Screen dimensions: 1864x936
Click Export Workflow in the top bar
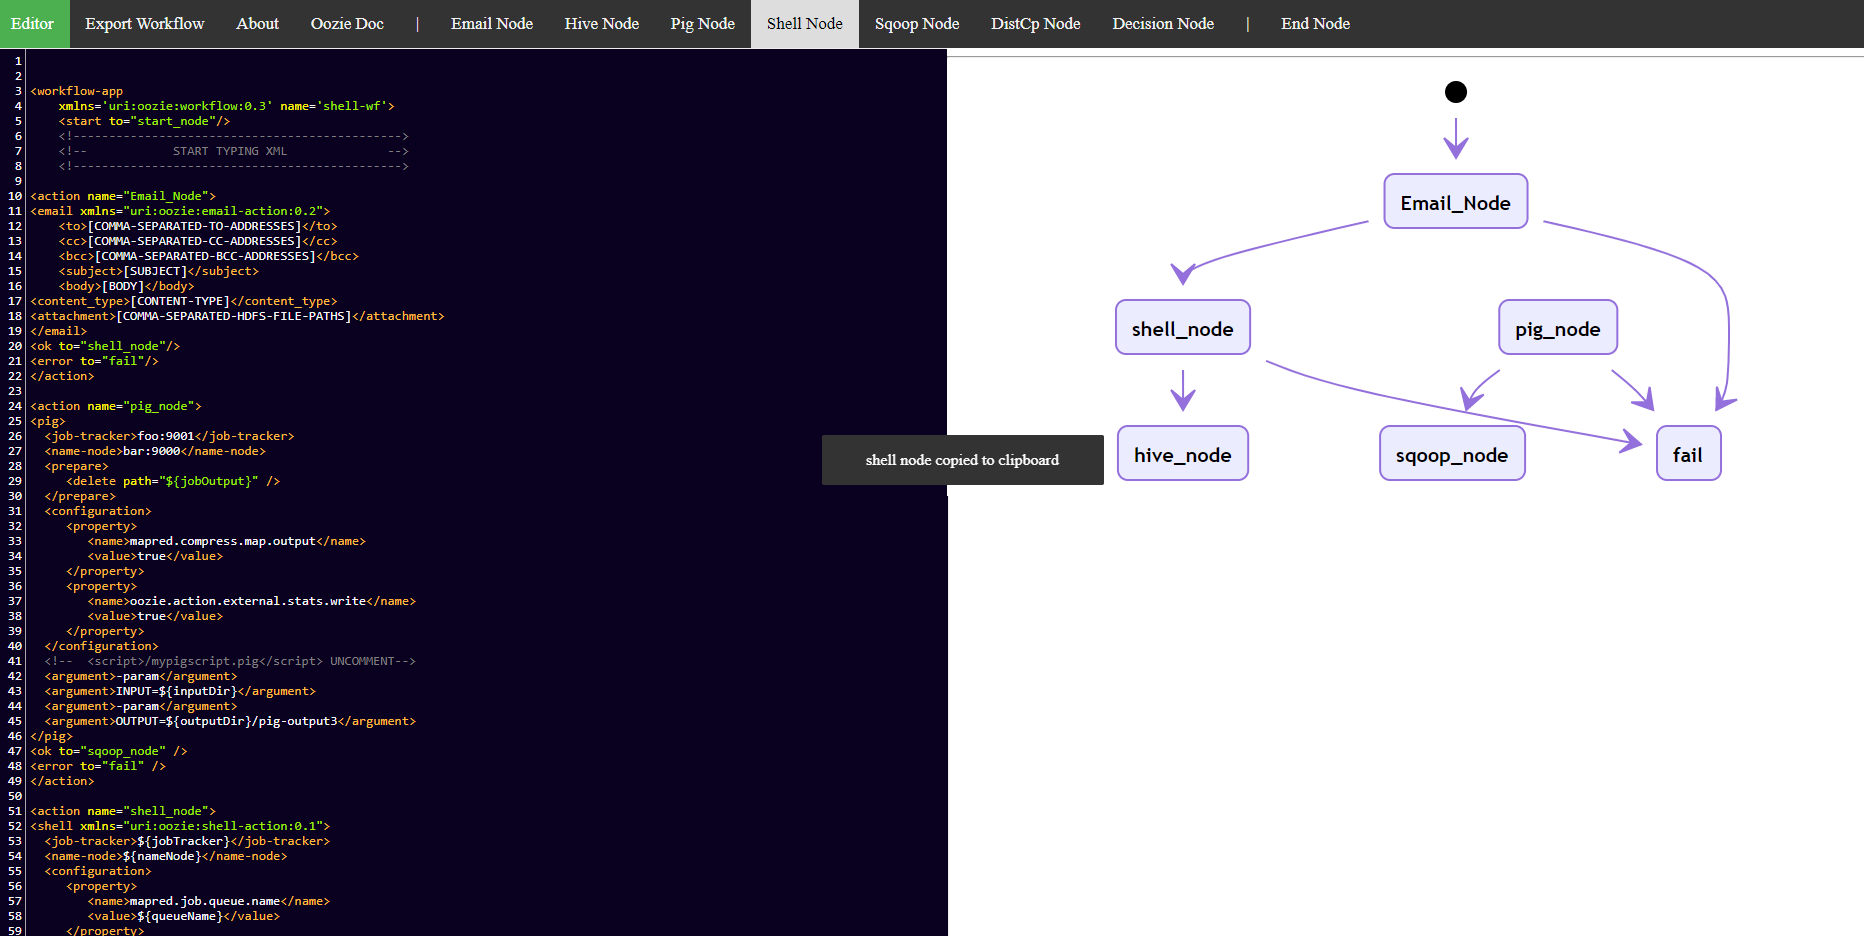[145, 23]
